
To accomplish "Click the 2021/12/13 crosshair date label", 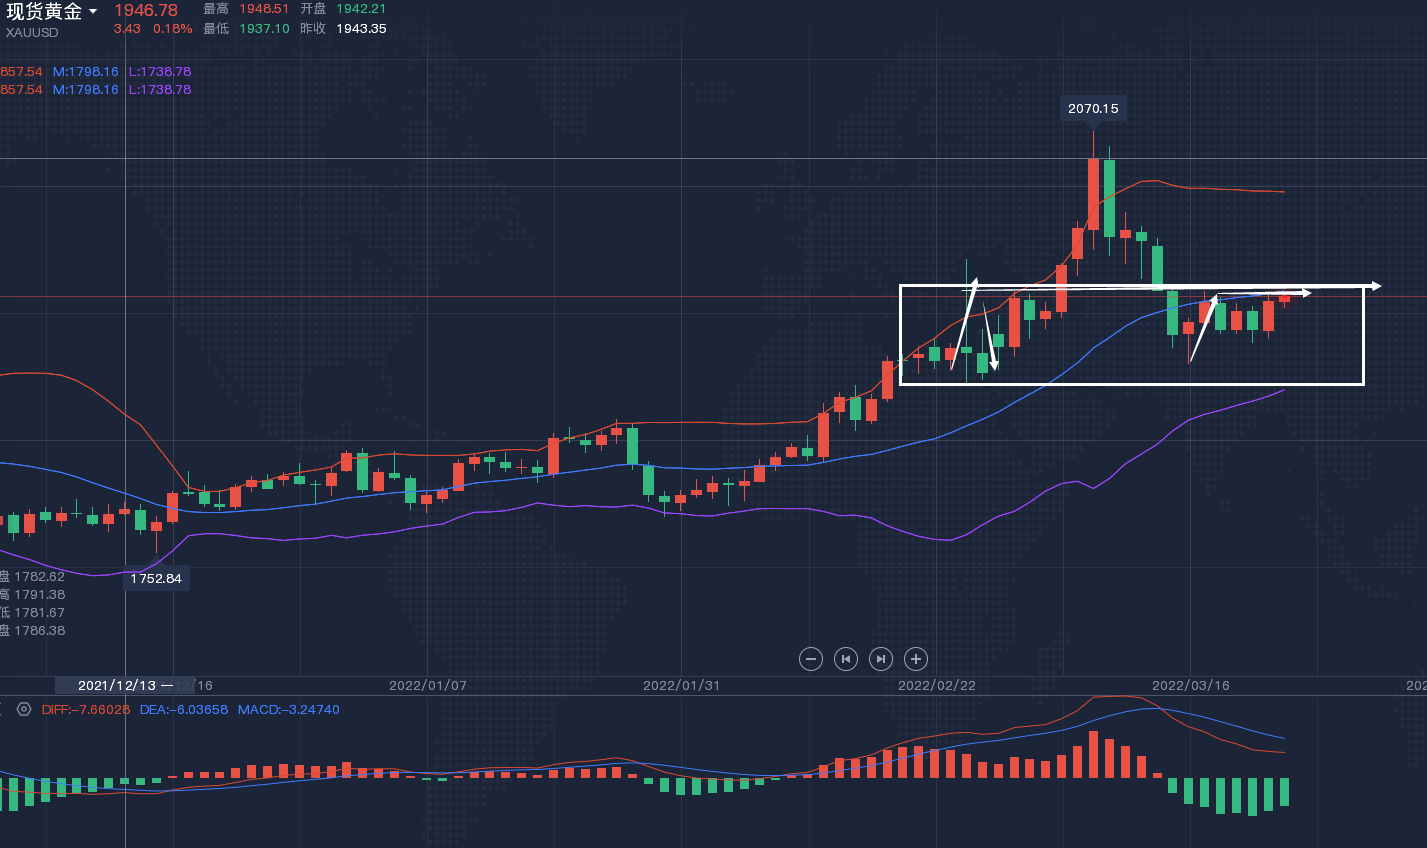I will [x=116, y=685].
